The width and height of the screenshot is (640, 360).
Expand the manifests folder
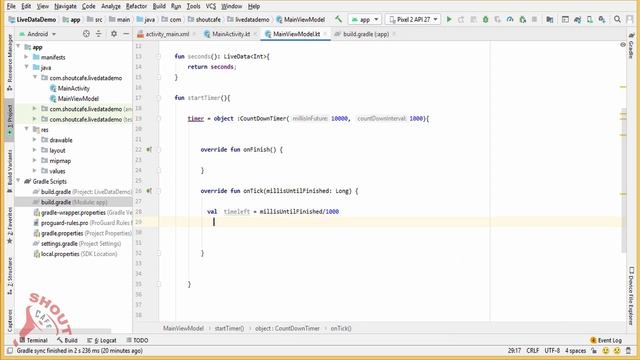point(27,57)
